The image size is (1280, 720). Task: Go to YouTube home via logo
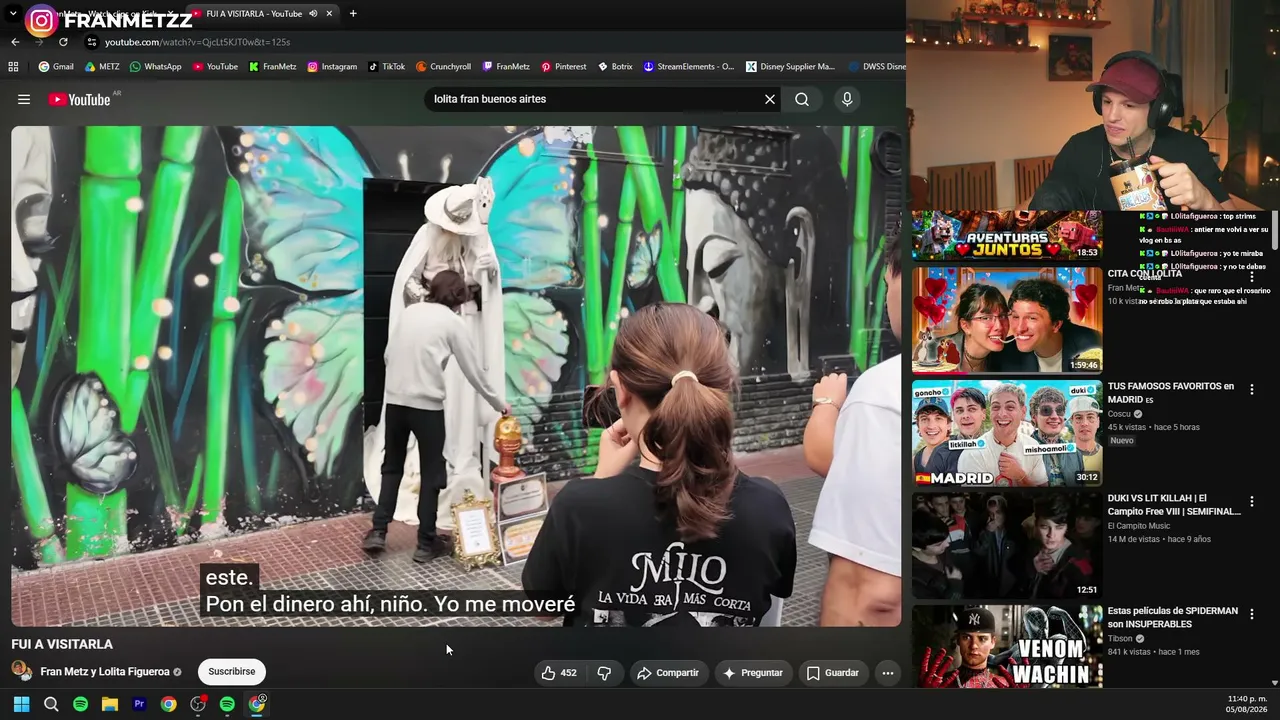[x=79, y=99]
